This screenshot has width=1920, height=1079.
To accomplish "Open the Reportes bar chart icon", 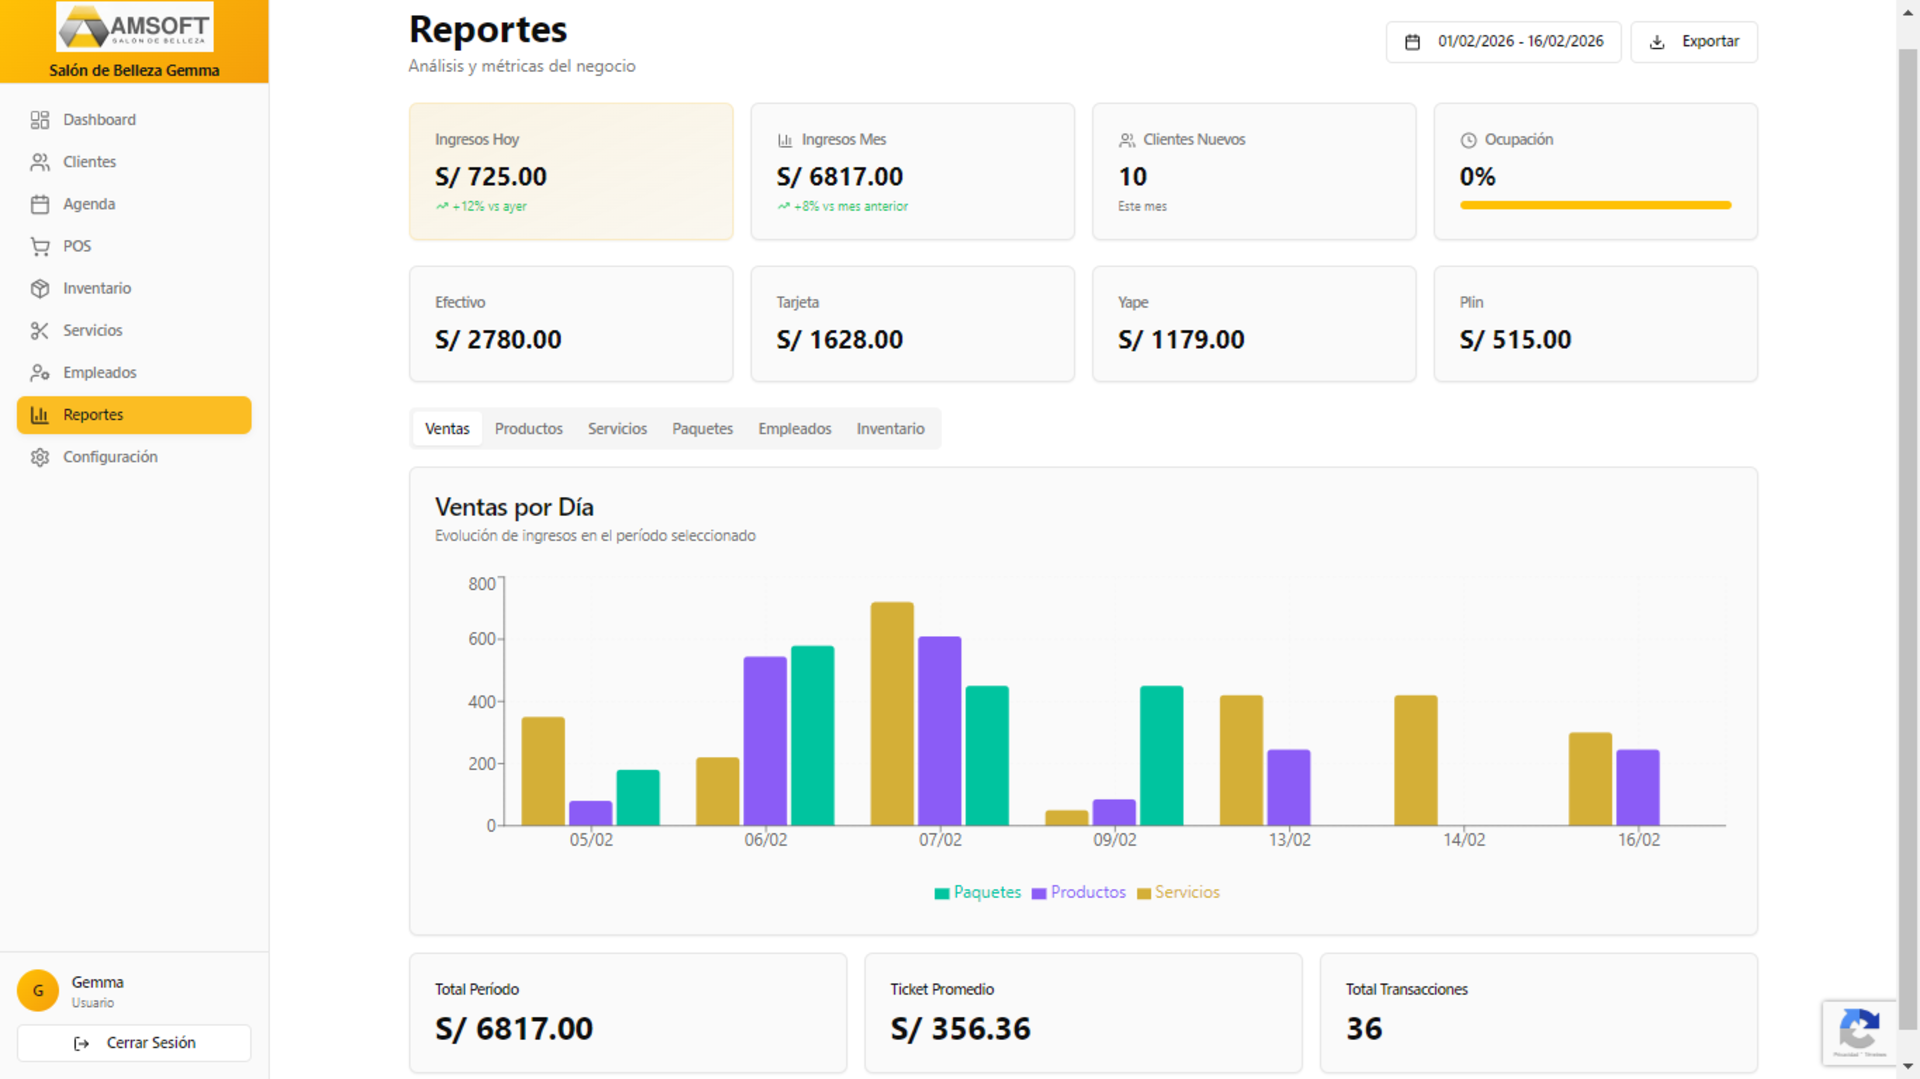I will [x=41, y=414].
